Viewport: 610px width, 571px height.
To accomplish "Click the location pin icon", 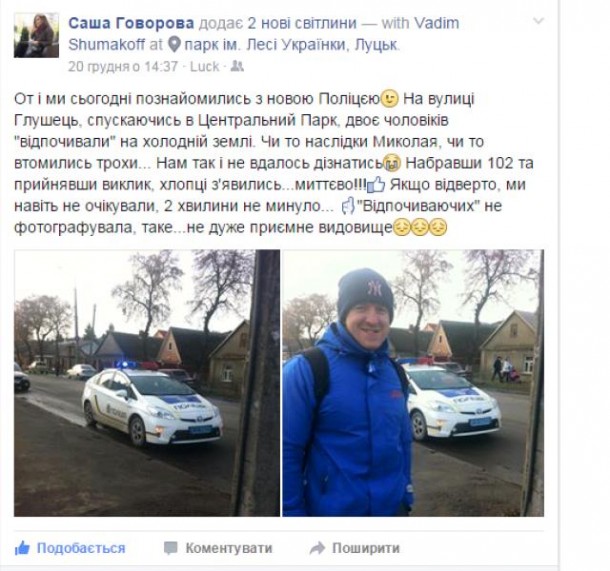I will point(174,45).
